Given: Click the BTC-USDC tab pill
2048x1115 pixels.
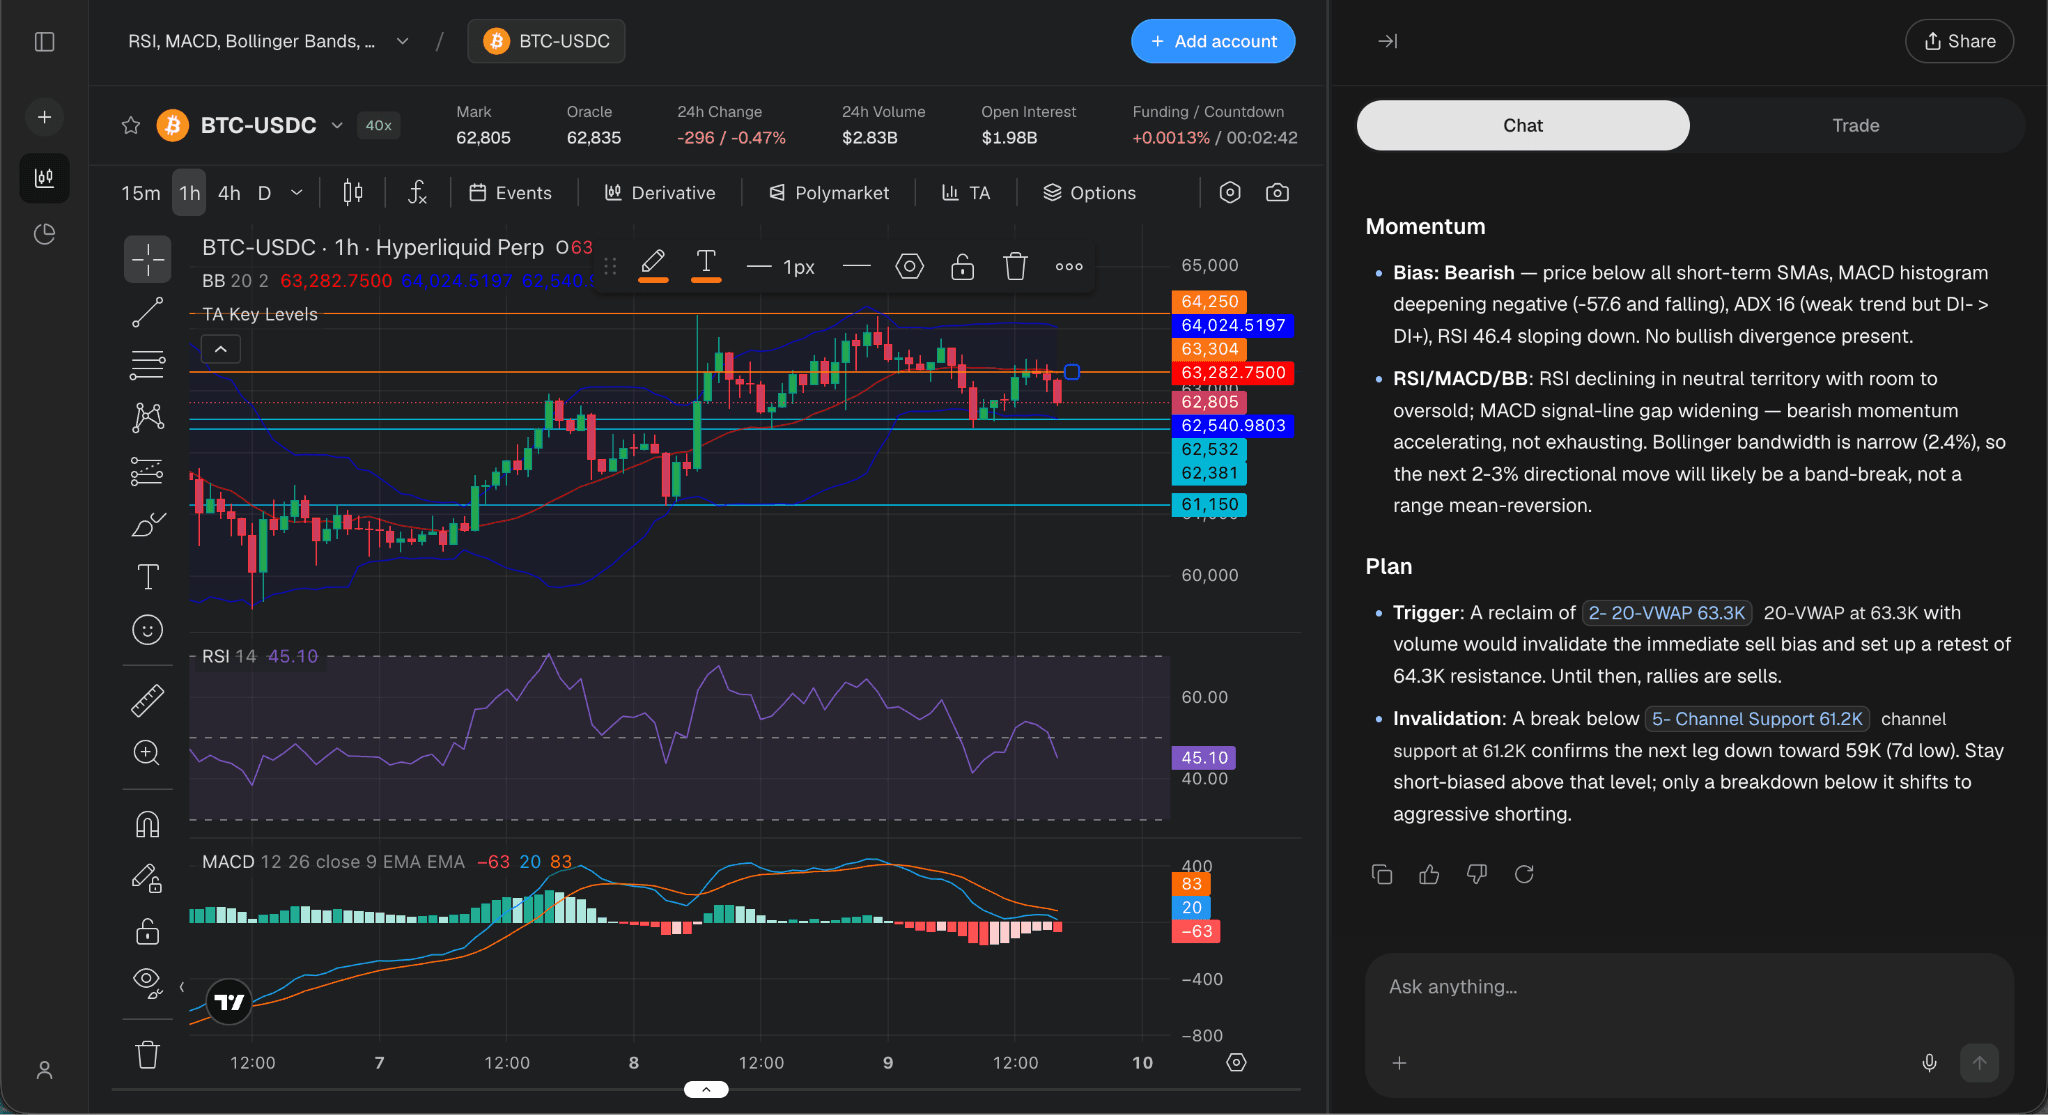Looking at the screenshot, I should (x=546, y=41).
